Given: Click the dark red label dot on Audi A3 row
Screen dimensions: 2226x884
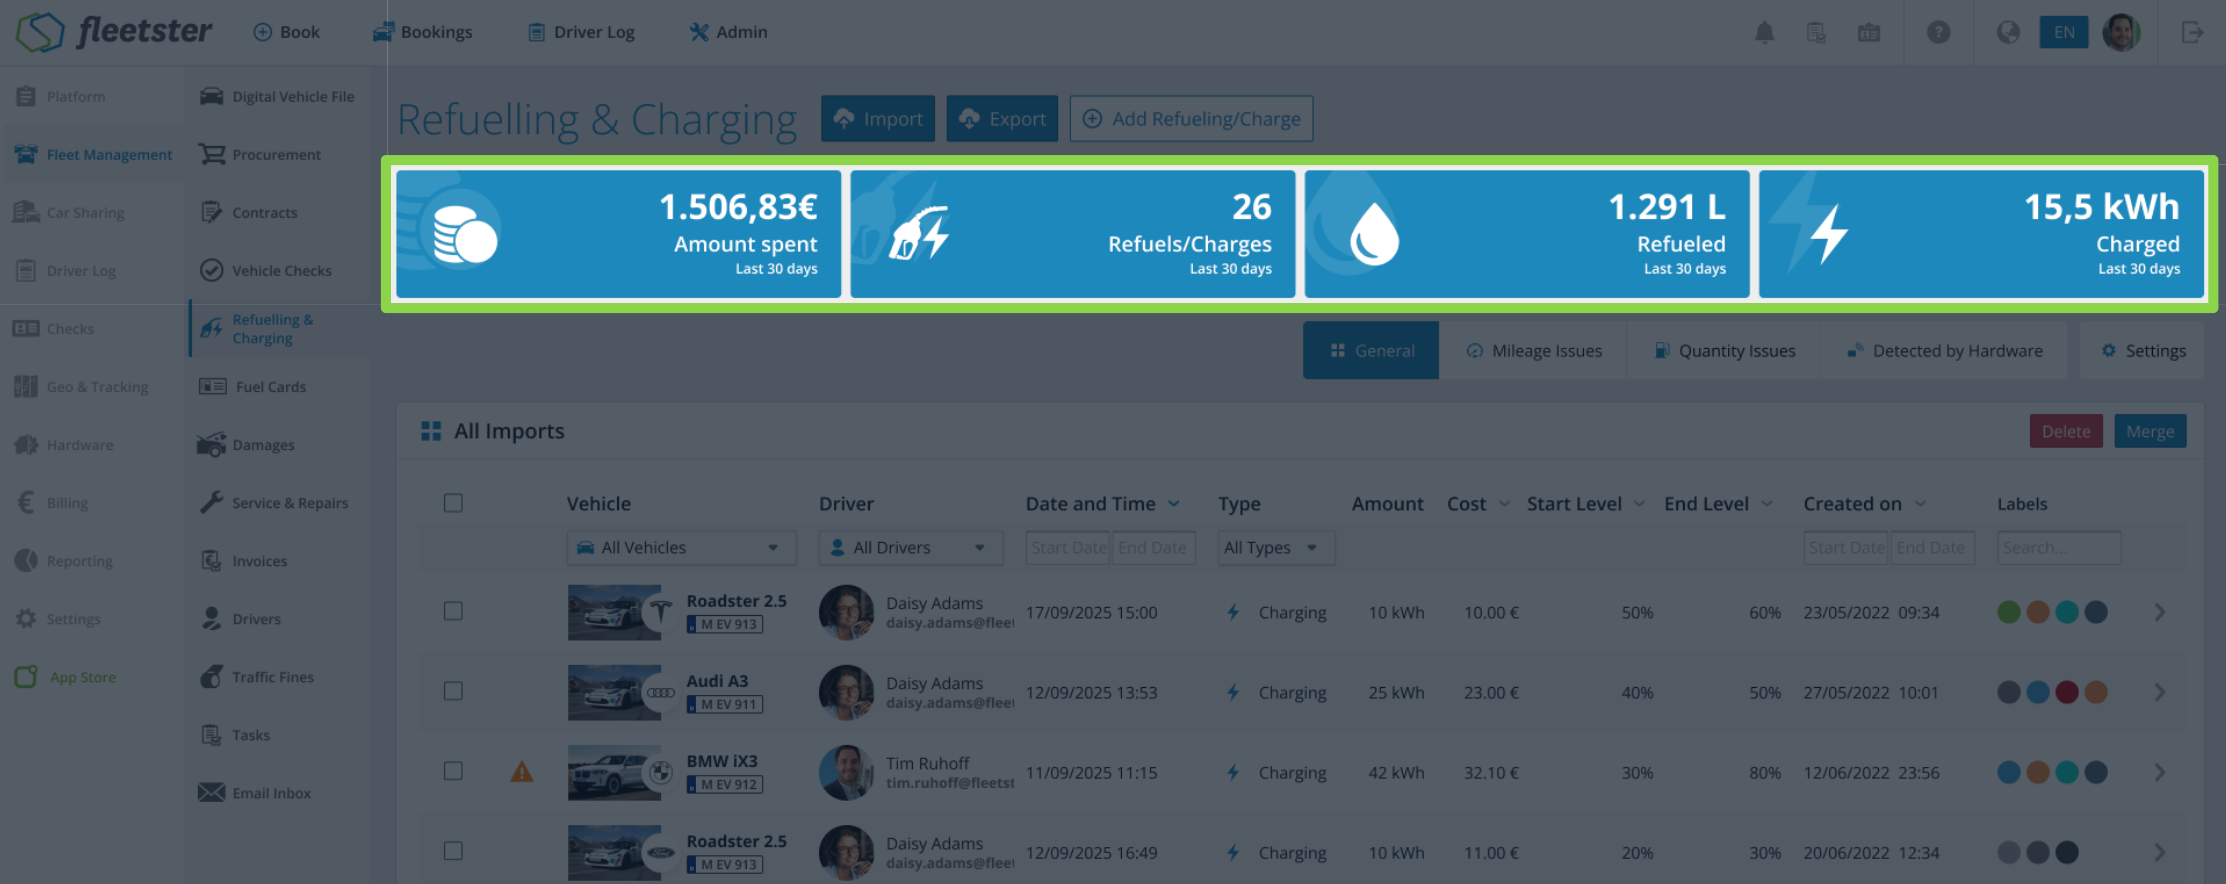Looking at the screenshot, I should click(x=2067, y=692).
